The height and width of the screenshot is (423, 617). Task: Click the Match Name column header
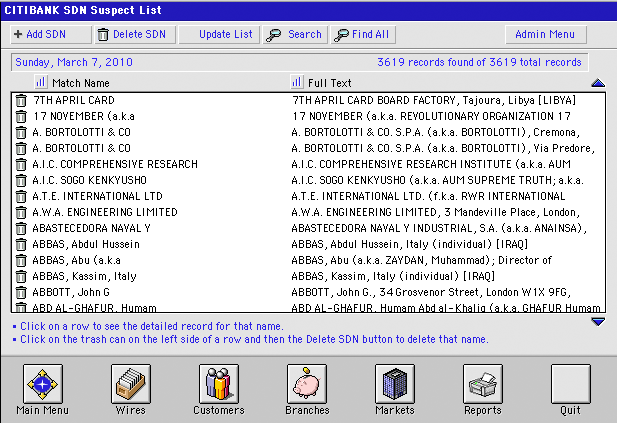tap(81, 83)
